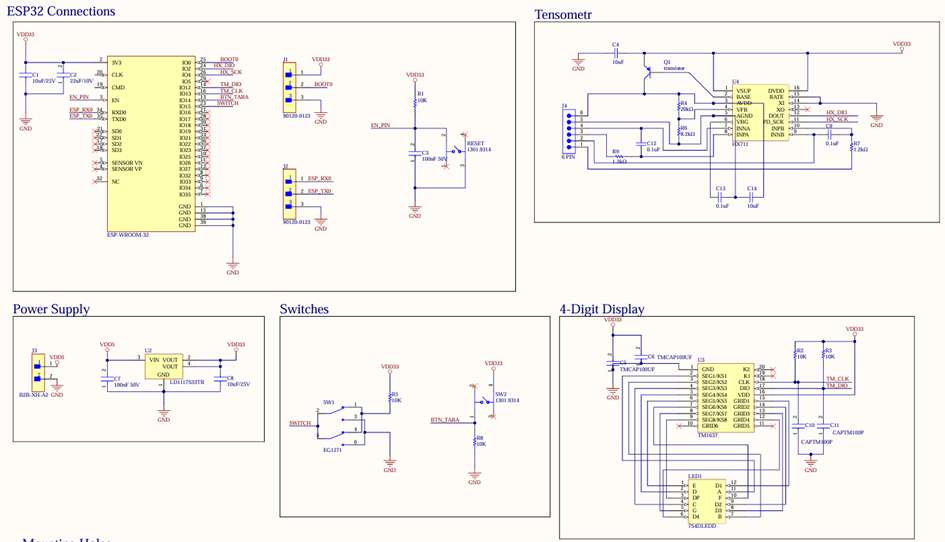The height and width of the screenshot is (542, 945).
Task: Select resistor R4 20kΩ
Action: [x=679, y=106]
